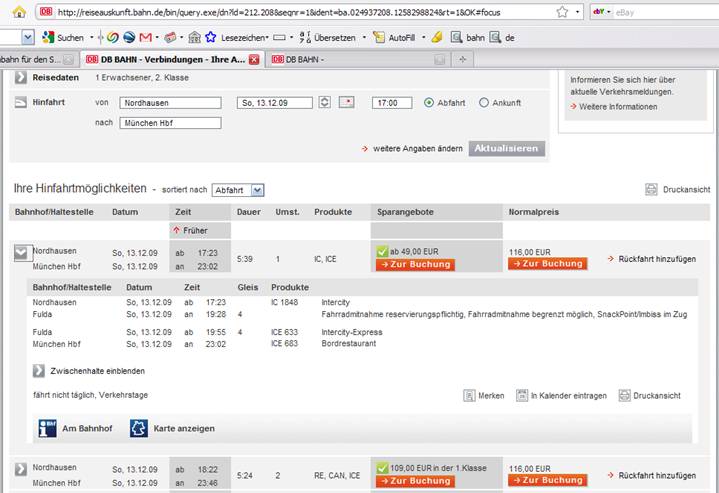Click the Karte anzeigen map icon
Screen dimensions: 719x493
coord(138,428)
